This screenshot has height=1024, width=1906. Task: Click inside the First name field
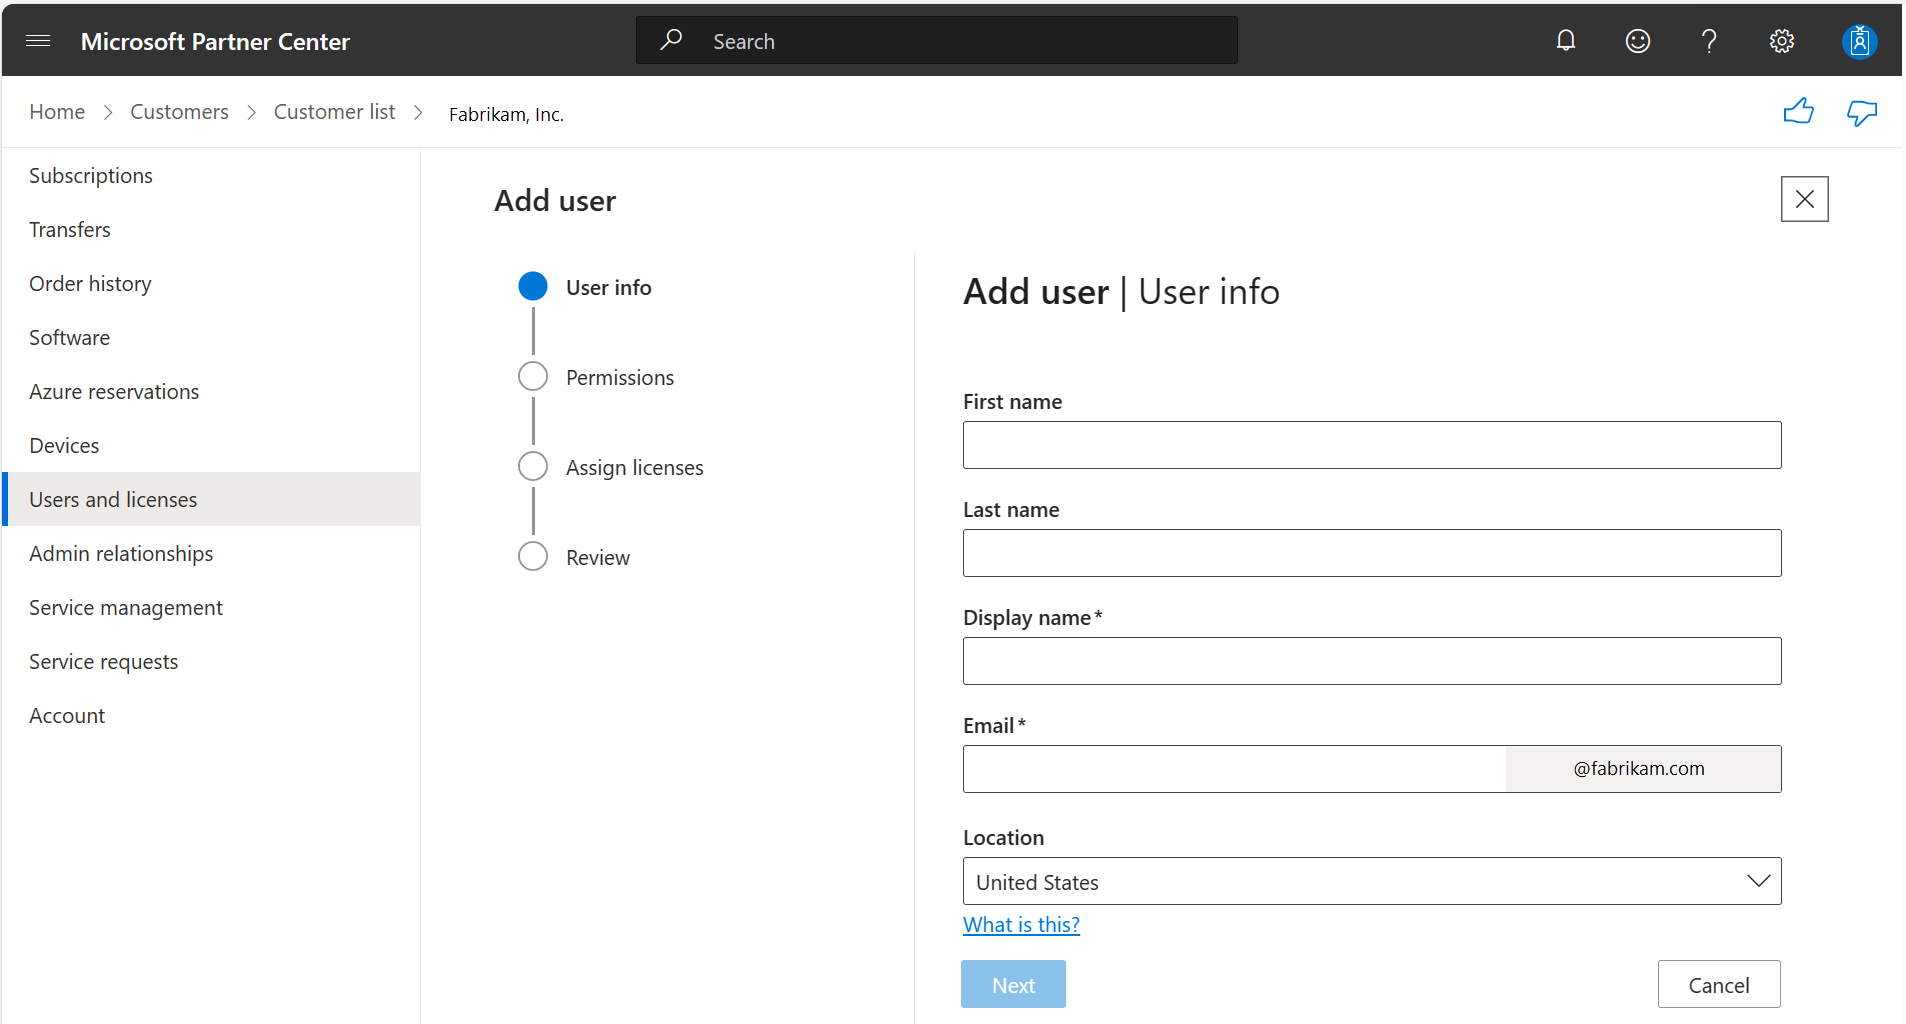pyautogui.click(x=1372, y=445)
